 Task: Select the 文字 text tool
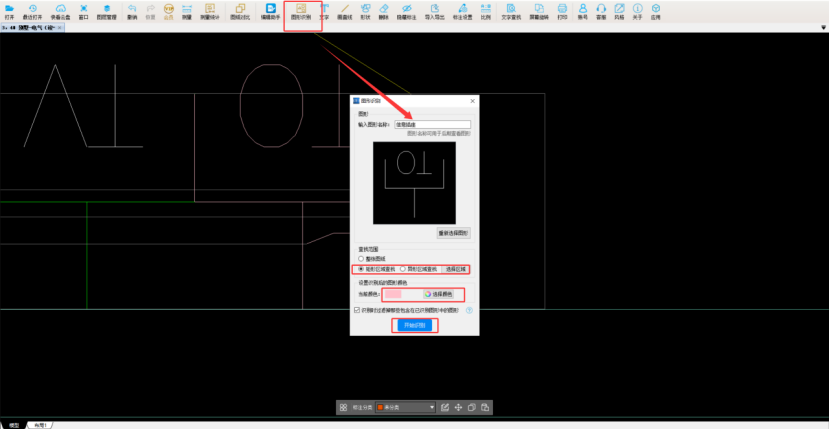324,12
